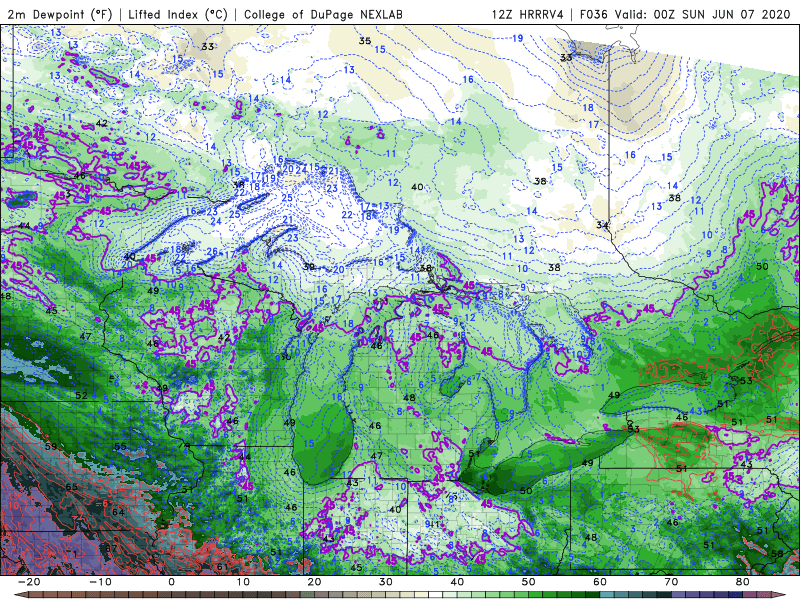This screenshot has width=800, height=600.
Task: Click the '2m Dewpoint (°F)' title label
Action: click(60, 14)
